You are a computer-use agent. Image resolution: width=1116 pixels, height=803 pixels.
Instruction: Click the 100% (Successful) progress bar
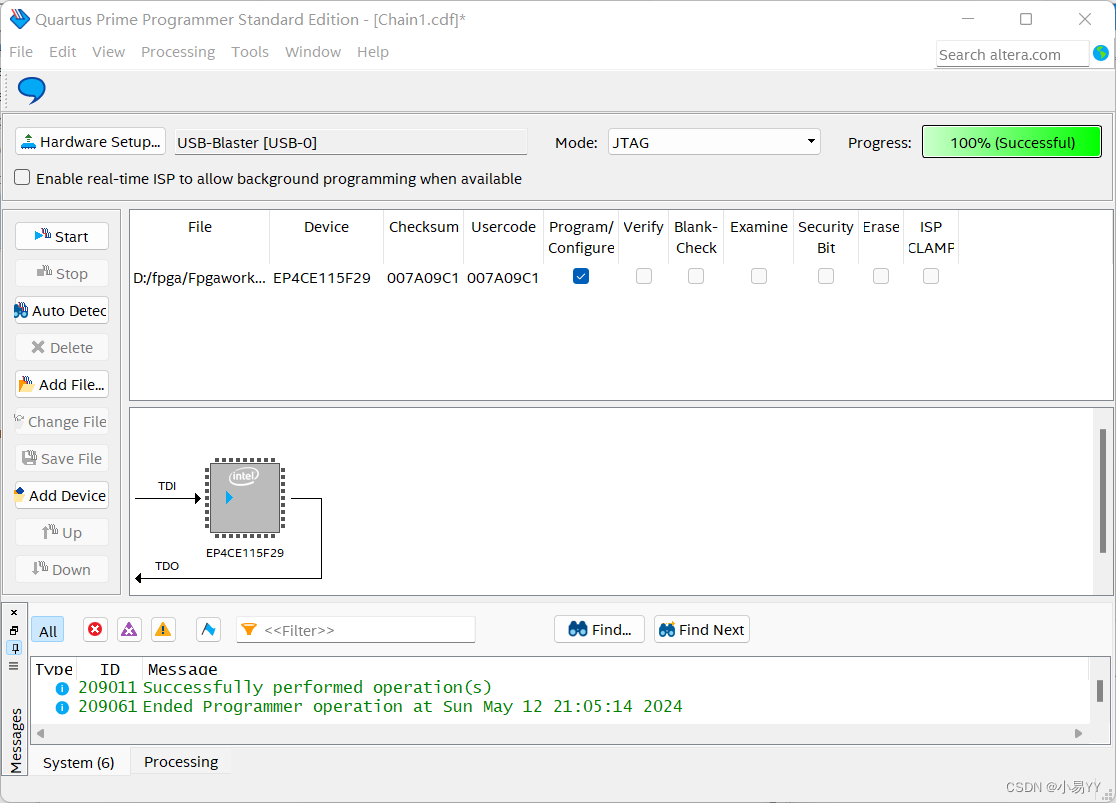click(1011, 142)
